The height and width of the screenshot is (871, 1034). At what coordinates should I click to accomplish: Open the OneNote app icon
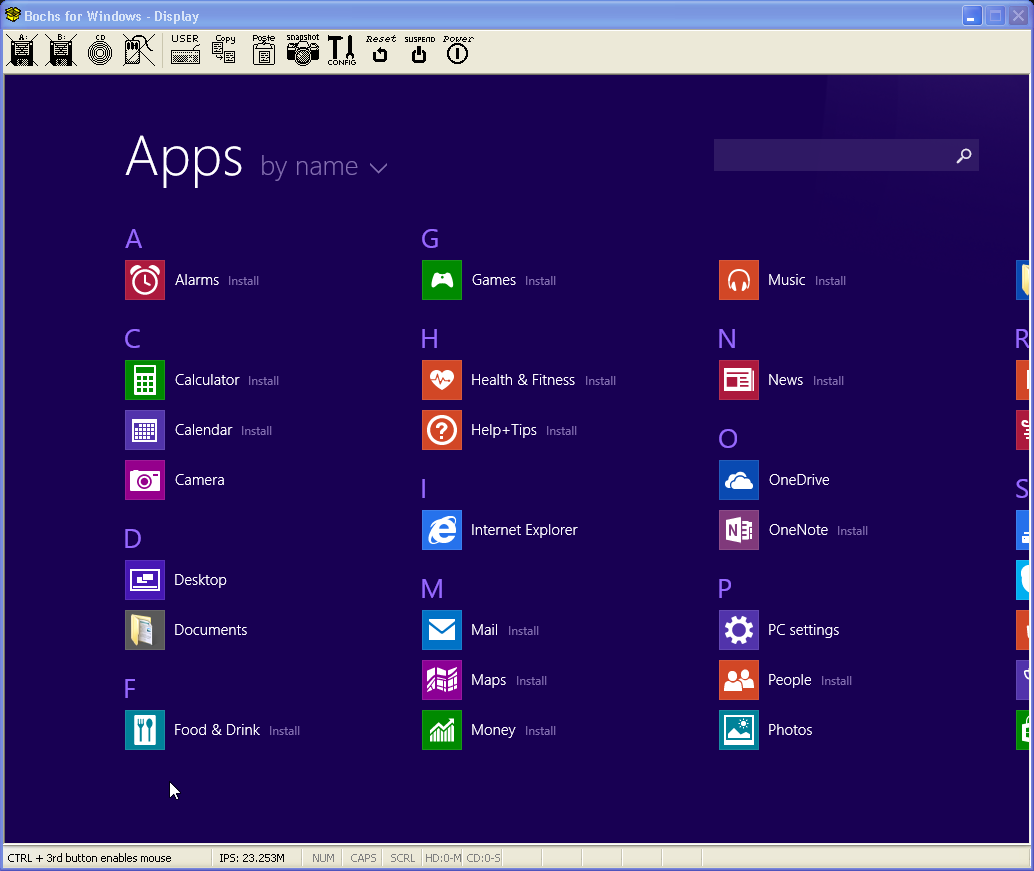click(x=739, y=530)
